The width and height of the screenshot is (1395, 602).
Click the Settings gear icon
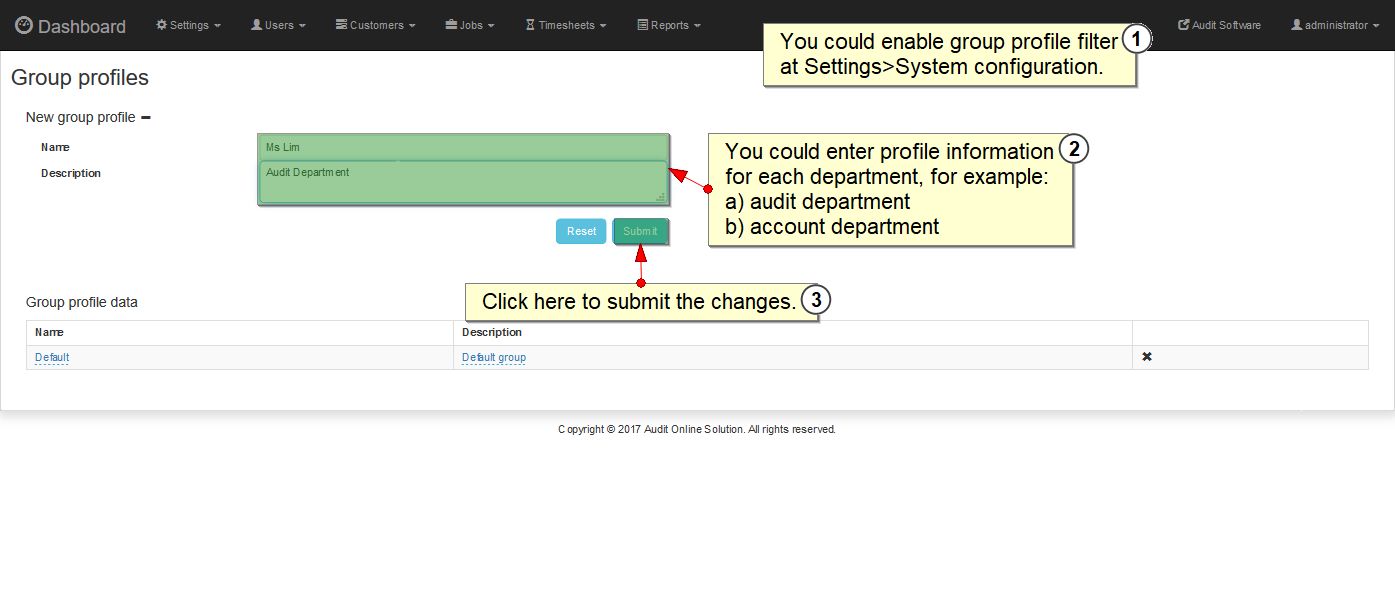coord(162,25)
